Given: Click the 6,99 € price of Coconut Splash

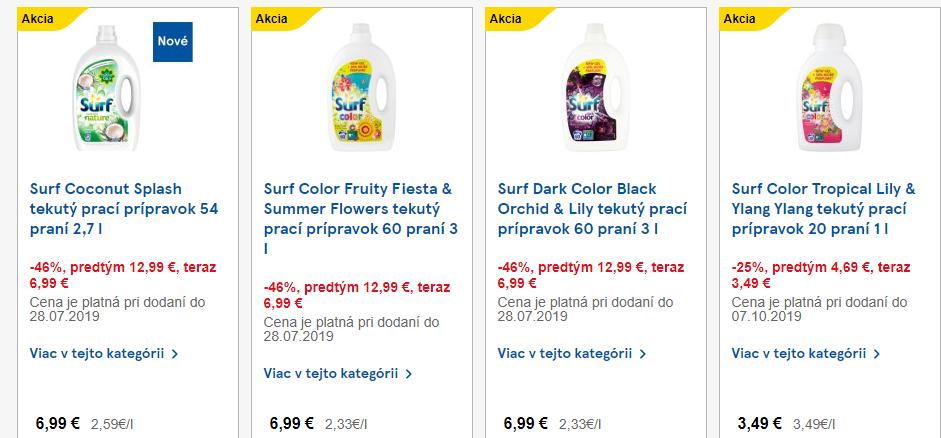Looking at the screenshot, I should point(57,423).
